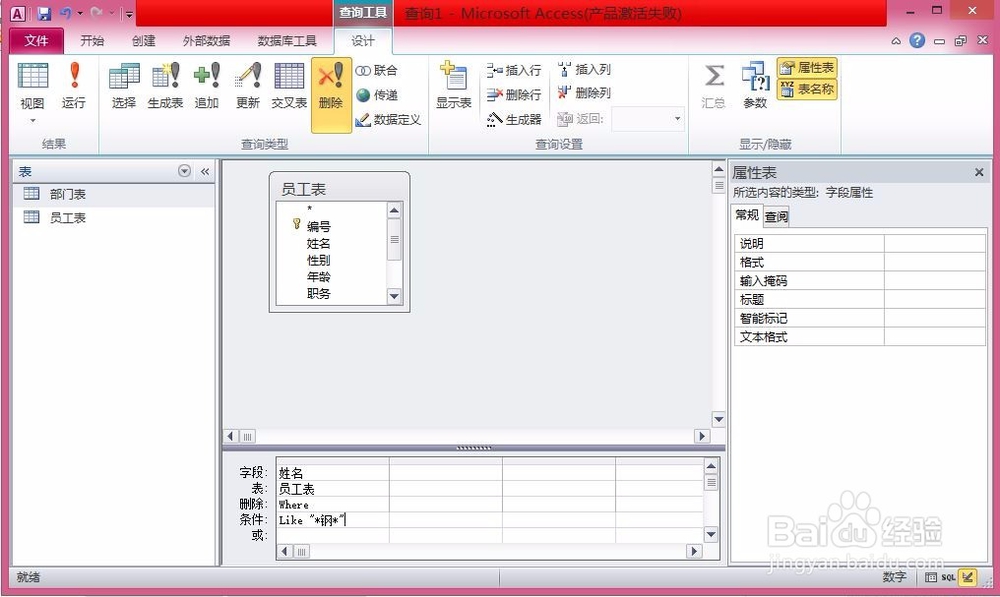Click the Where cell in 删除 row
Screen dimensions: 1000x597
(x=333, y=505)
